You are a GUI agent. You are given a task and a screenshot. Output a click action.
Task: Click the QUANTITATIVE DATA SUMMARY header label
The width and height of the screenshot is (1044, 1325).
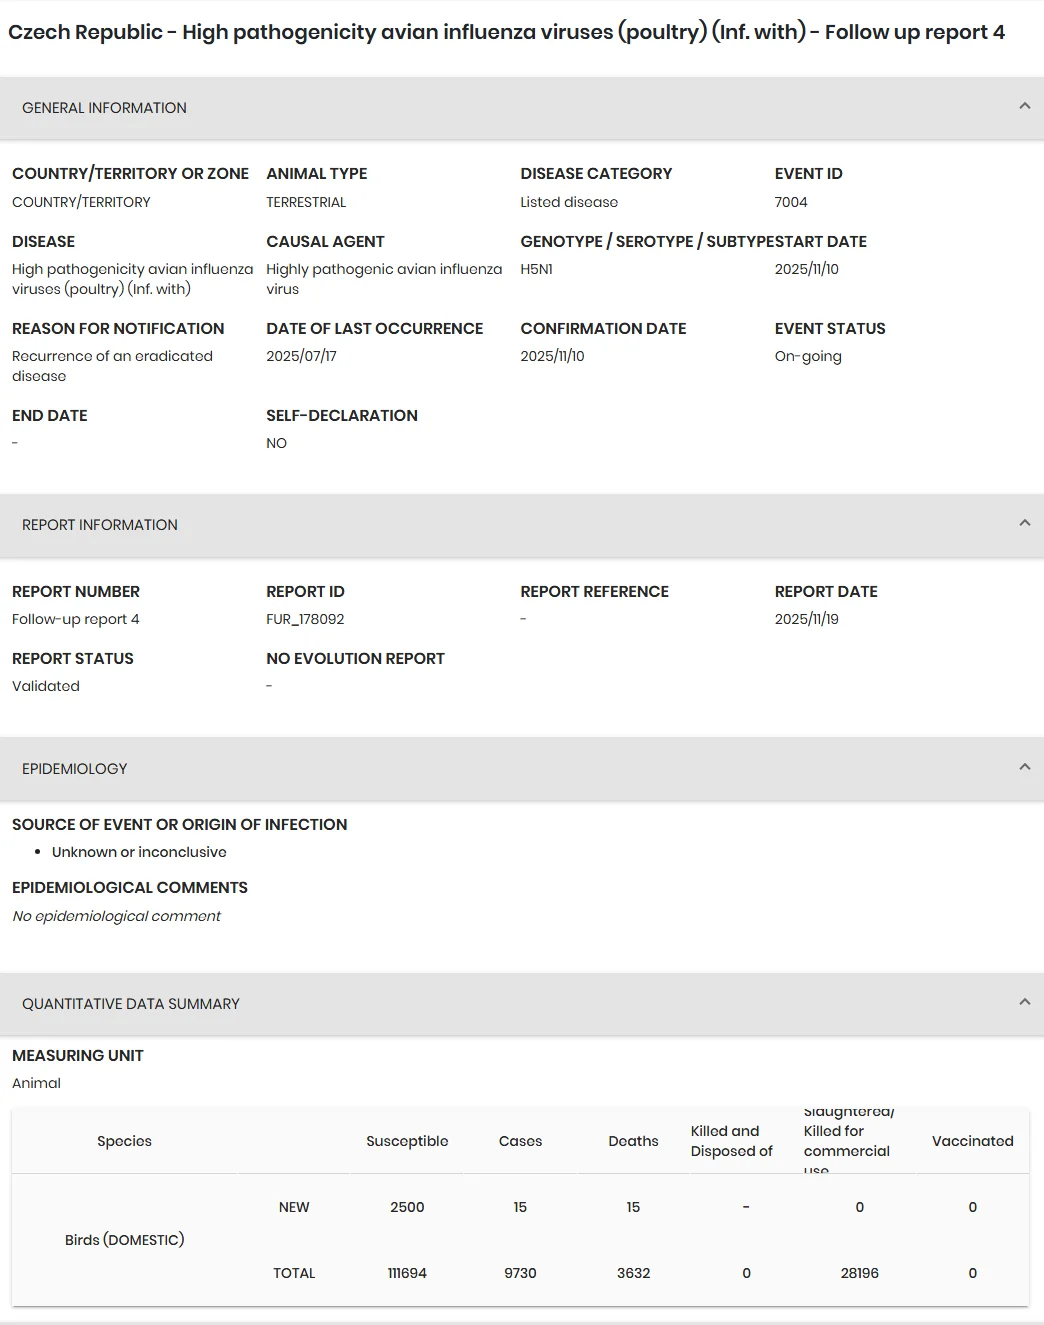131,1004
